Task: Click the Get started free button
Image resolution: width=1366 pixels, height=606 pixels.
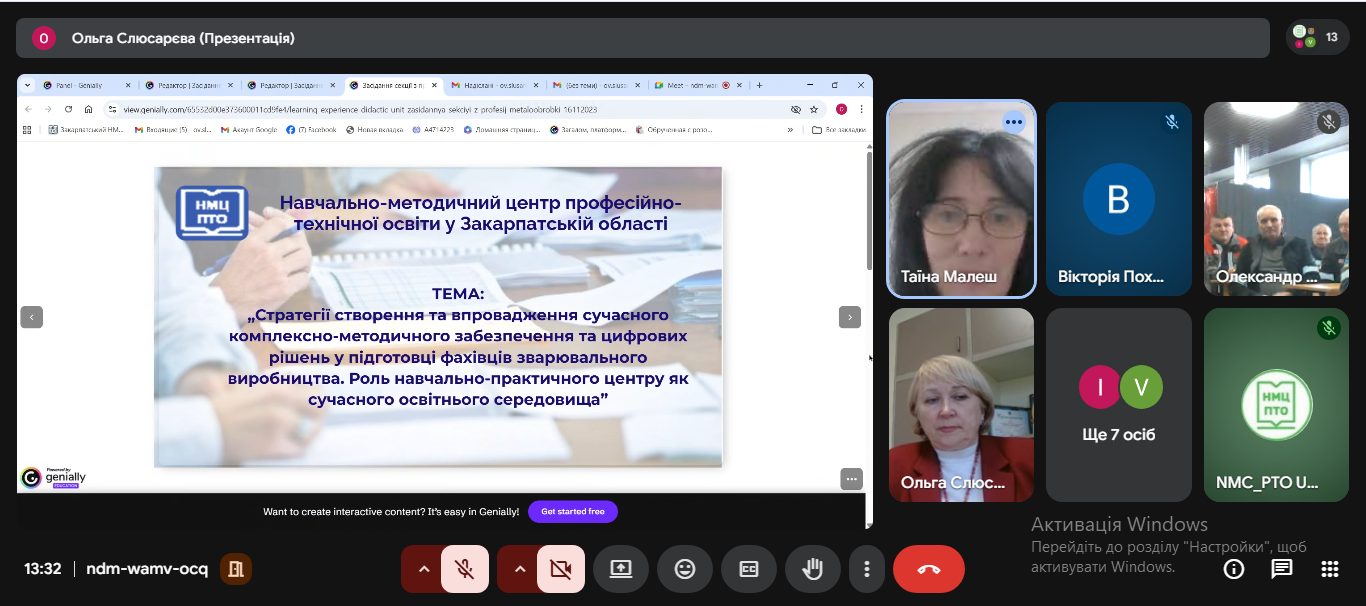Action: click(572, 511)
